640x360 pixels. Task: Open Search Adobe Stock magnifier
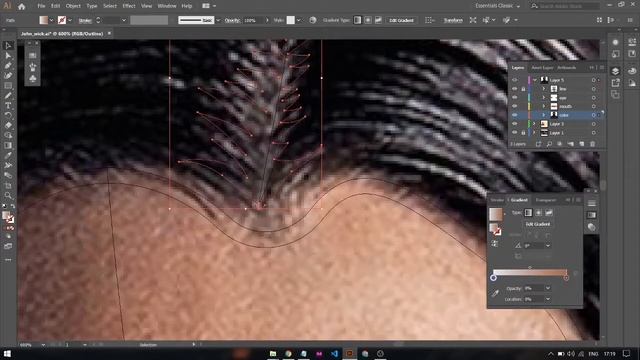pyautogui.click(x=534, y=6)
